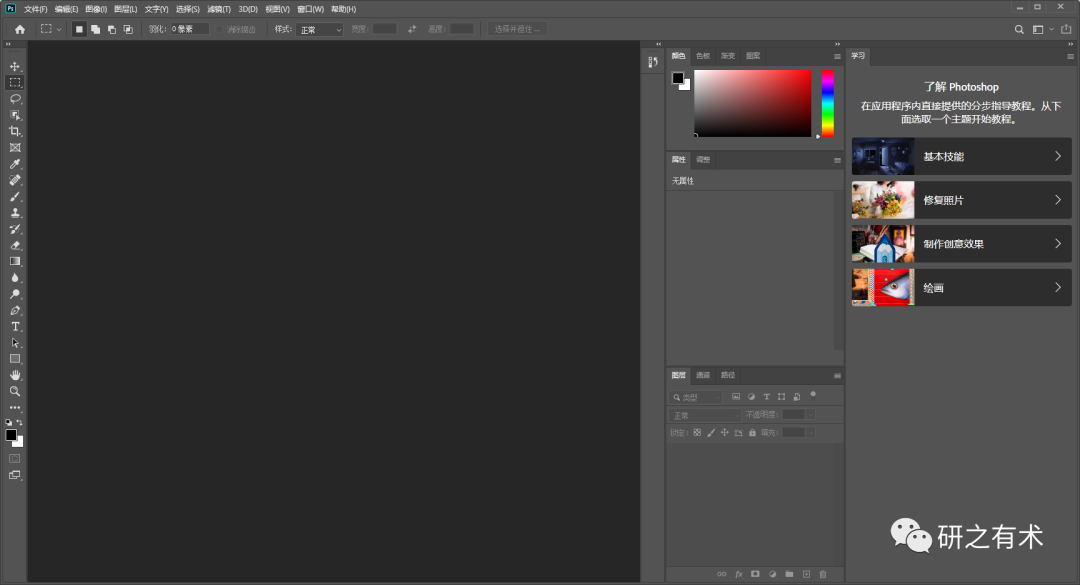This screenshot has width=1080, height=585.
Task: Open the 文件(F) menu
Action: [x=36, y=9]
